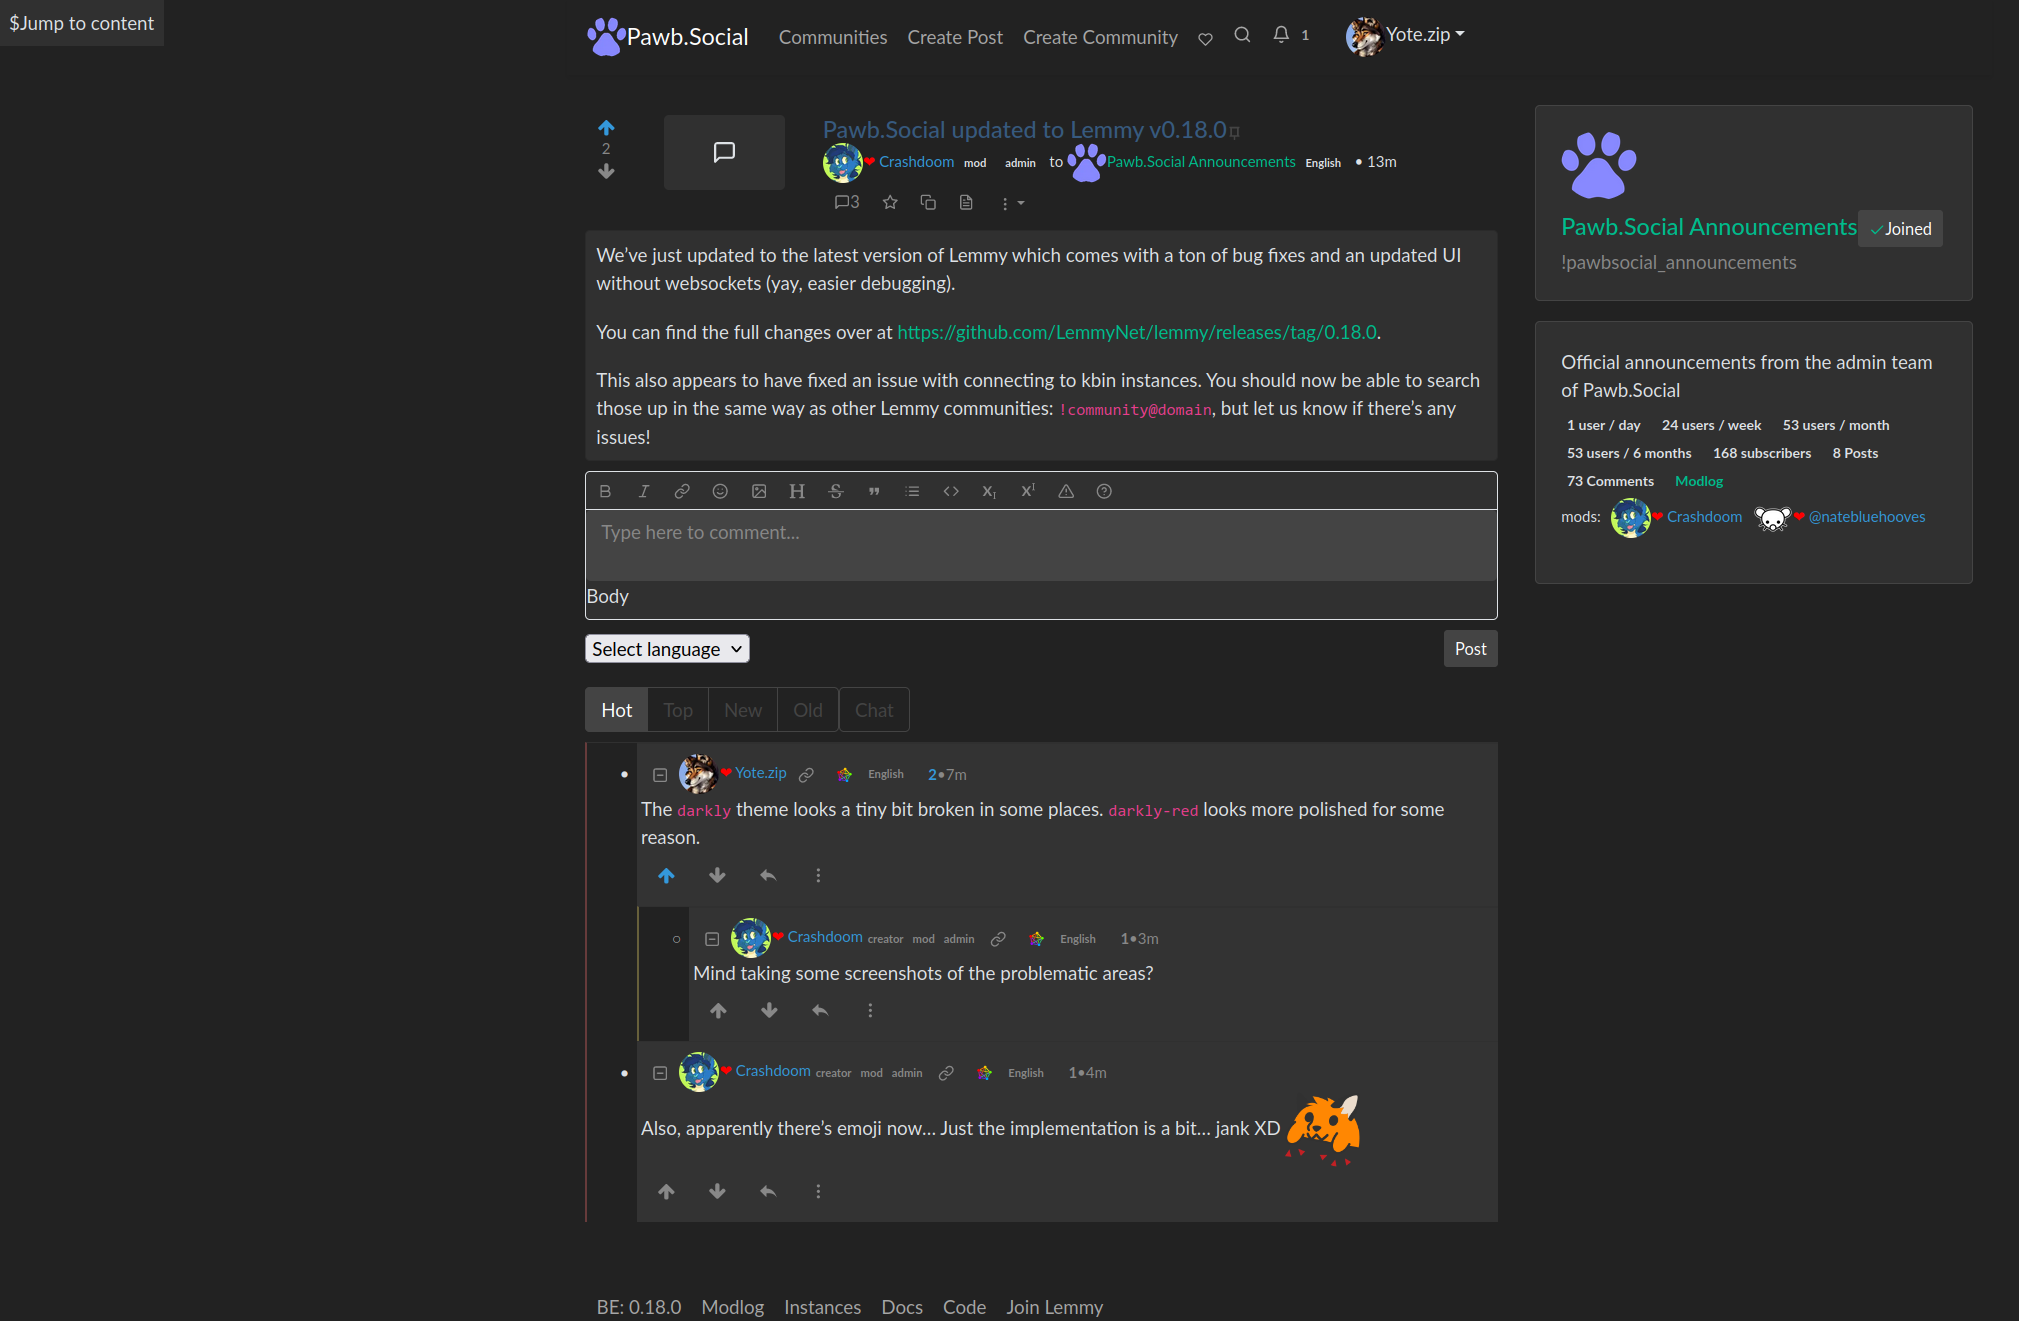Open Create Community in navbar
Screen dimensions: 2019x1321
pyautogui.click(x=1100, y=37)
